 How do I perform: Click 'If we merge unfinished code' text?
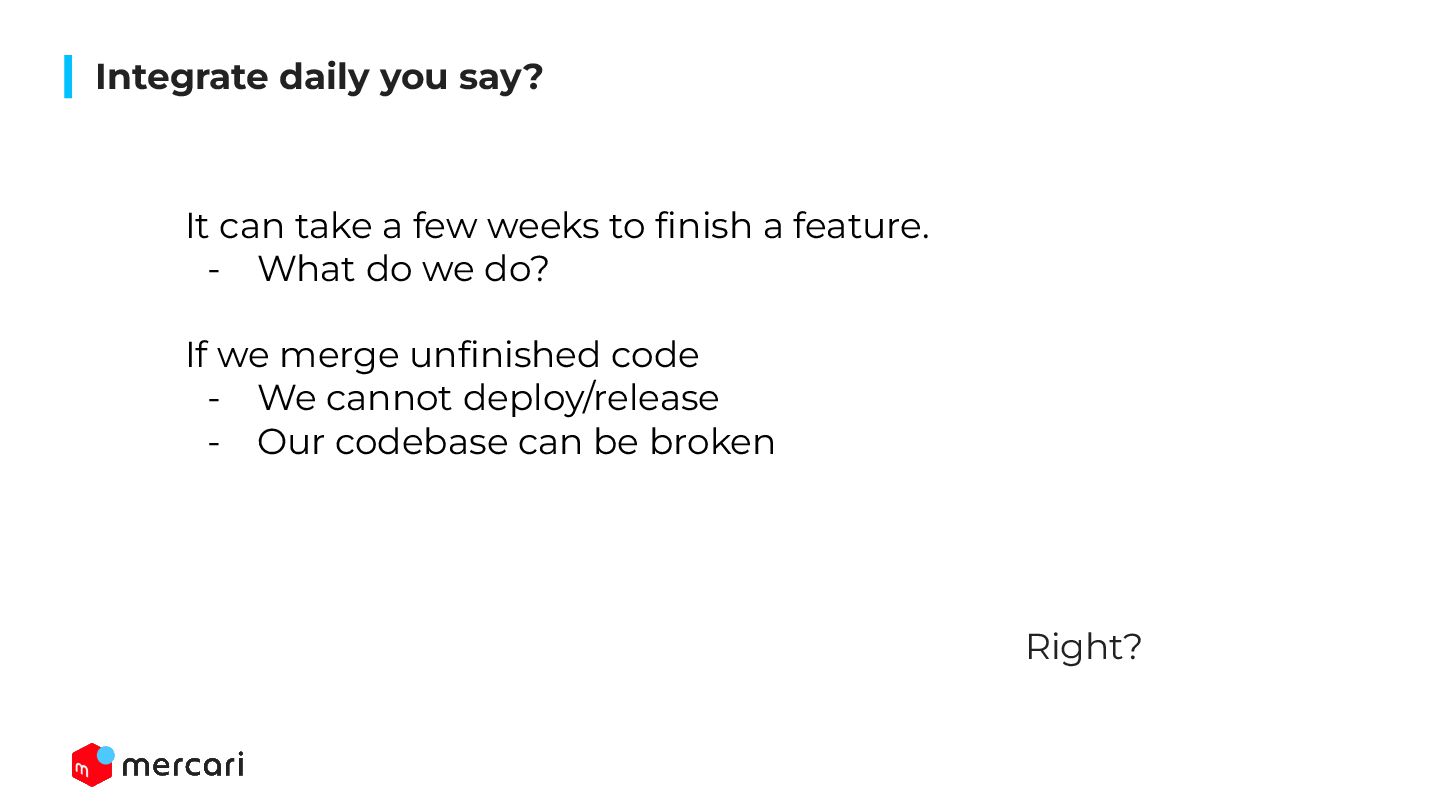(x=442, y=355)
